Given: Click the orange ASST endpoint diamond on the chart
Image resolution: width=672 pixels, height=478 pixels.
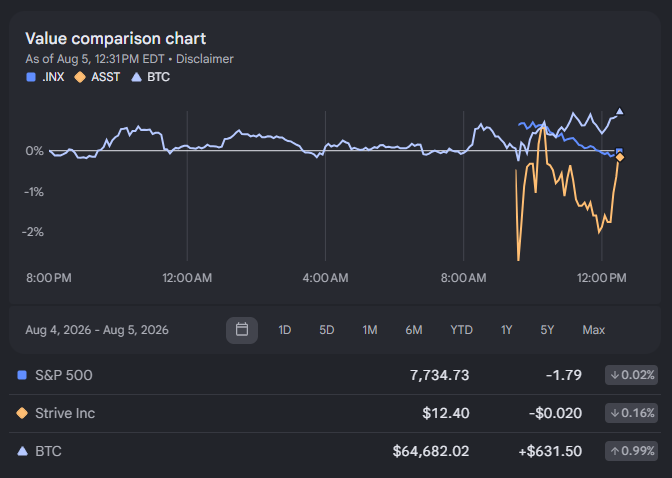Looking at the screenshot, I should (619, 158).
